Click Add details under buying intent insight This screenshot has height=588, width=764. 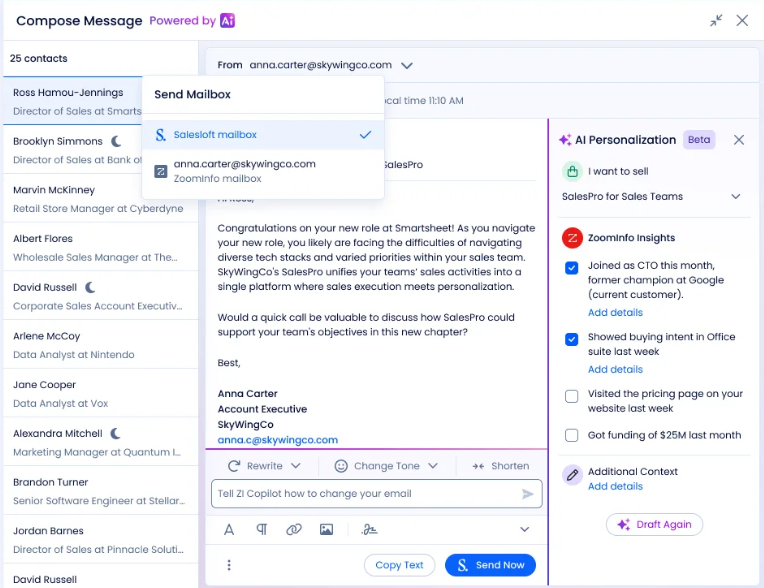pos(615,370)
